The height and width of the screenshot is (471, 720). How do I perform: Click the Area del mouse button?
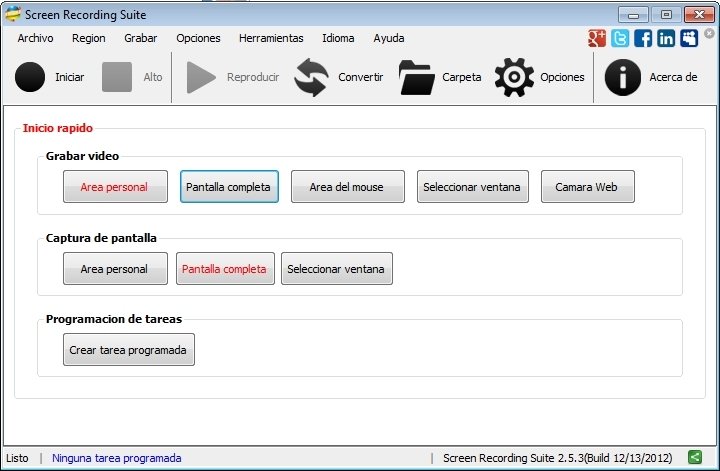coord(348,186)
